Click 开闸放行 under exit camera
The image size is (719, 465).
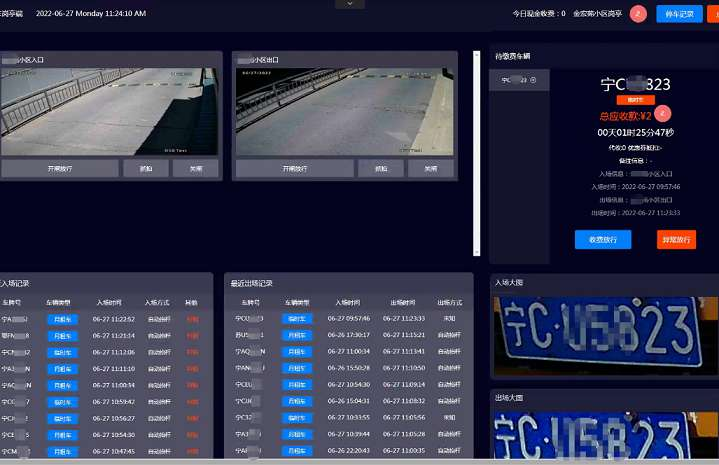(296, 169)
